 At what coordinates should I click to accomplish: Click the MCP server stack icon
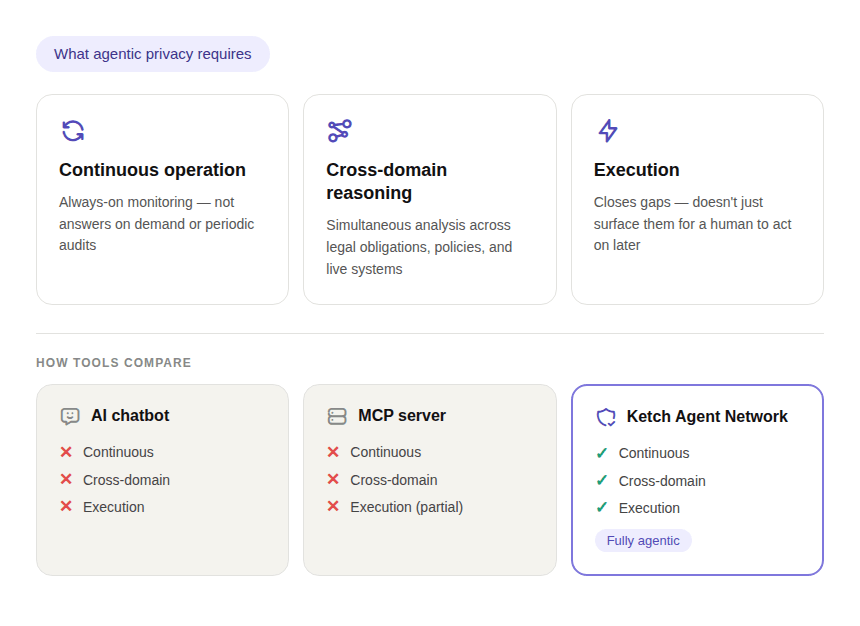(337, 416)
